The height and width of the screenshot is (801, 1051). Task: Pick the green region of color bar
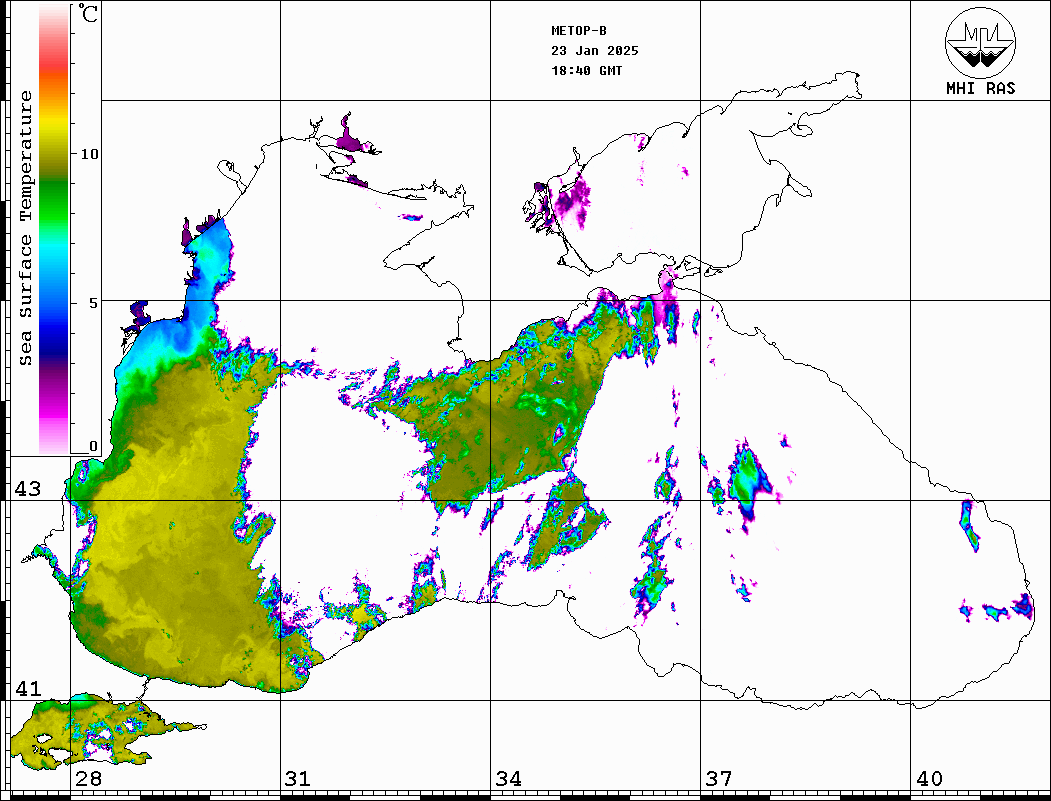54,201
